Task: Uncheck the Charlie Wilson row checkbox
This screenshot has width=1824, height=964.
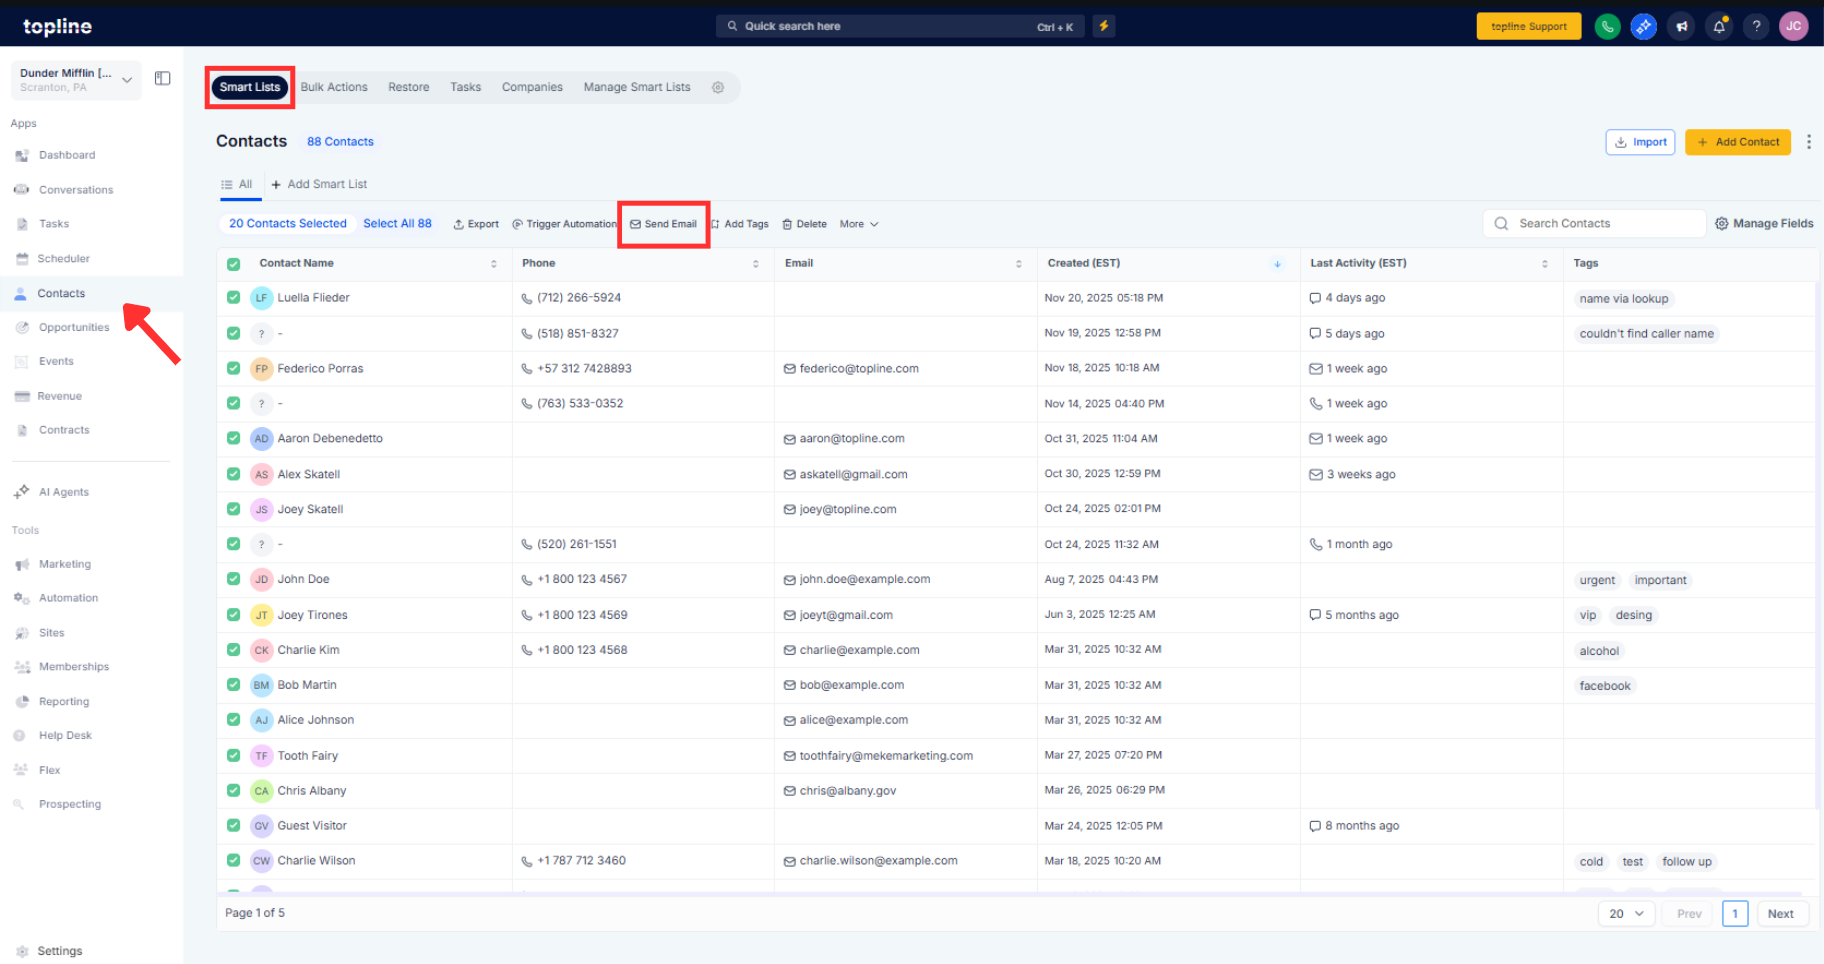Action: pyautogui.click(x=233, y=860)
